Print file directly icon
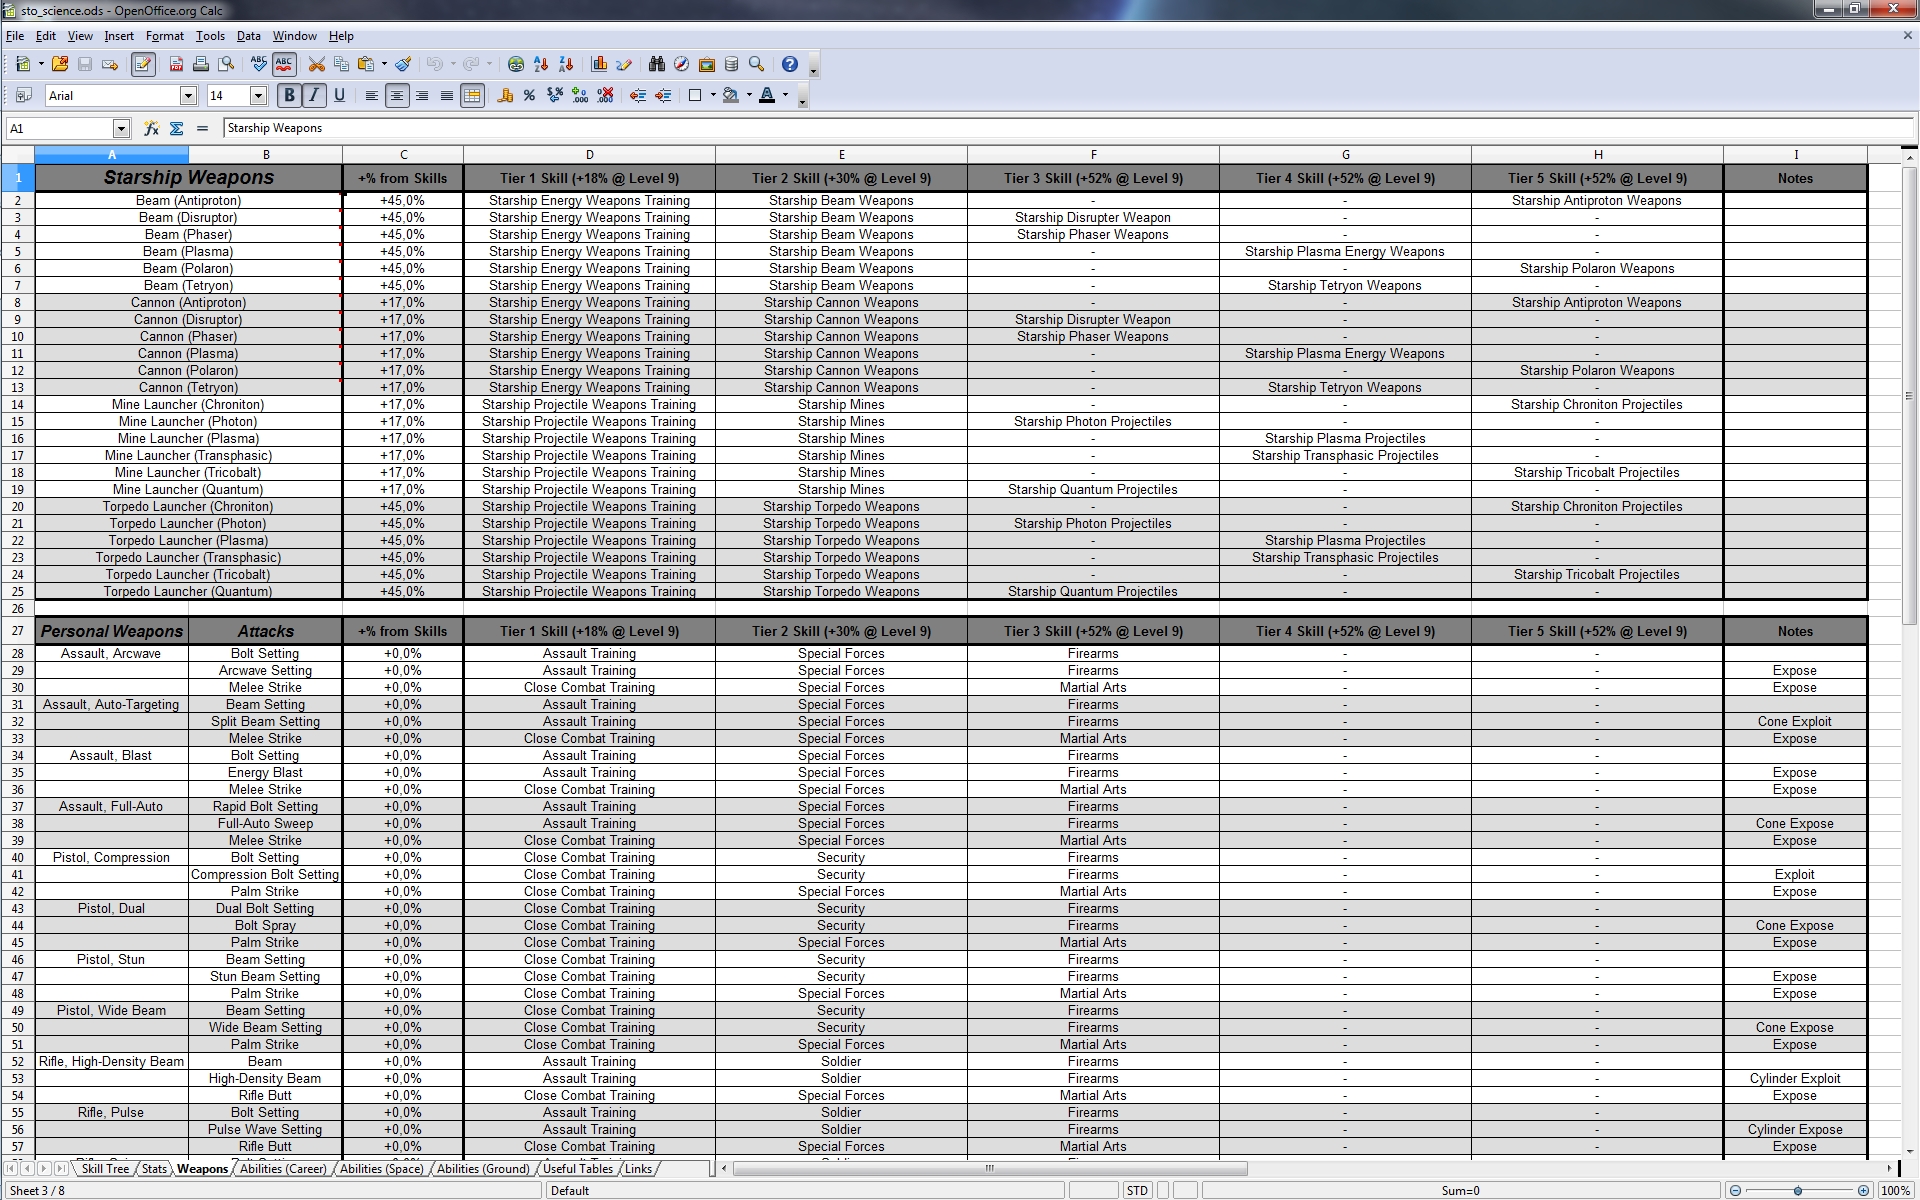The height and width of the screenshot is (1200, 1920). pos(201,64)
